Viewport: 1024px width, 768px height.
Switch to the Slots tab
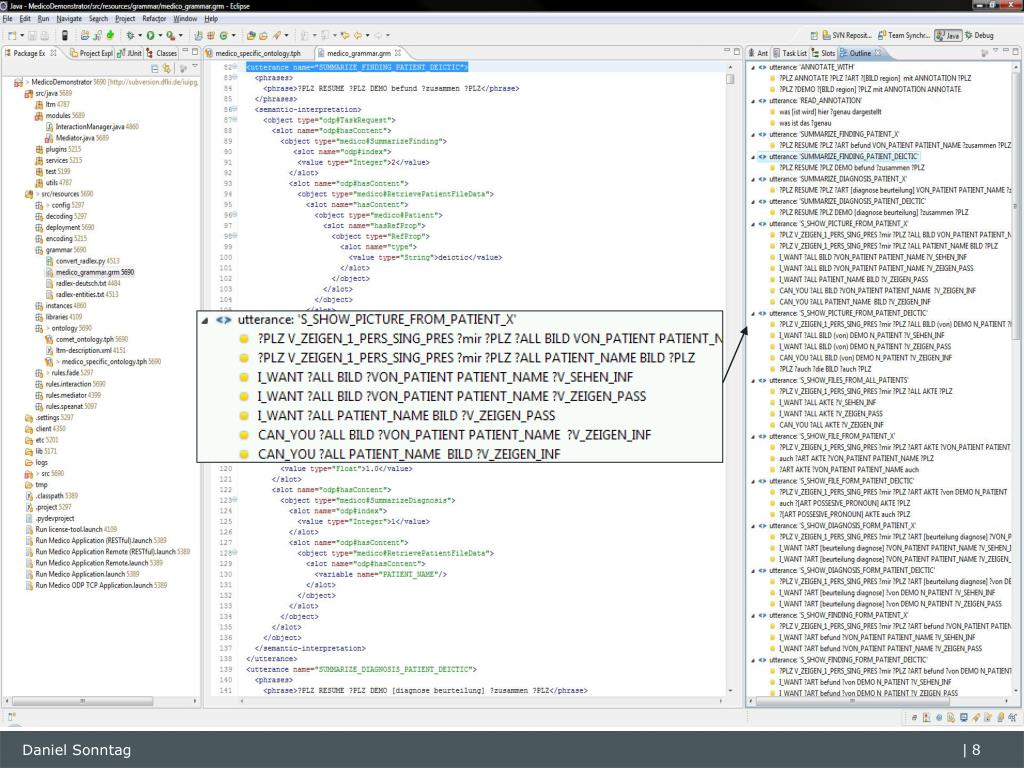coord(823,53)
